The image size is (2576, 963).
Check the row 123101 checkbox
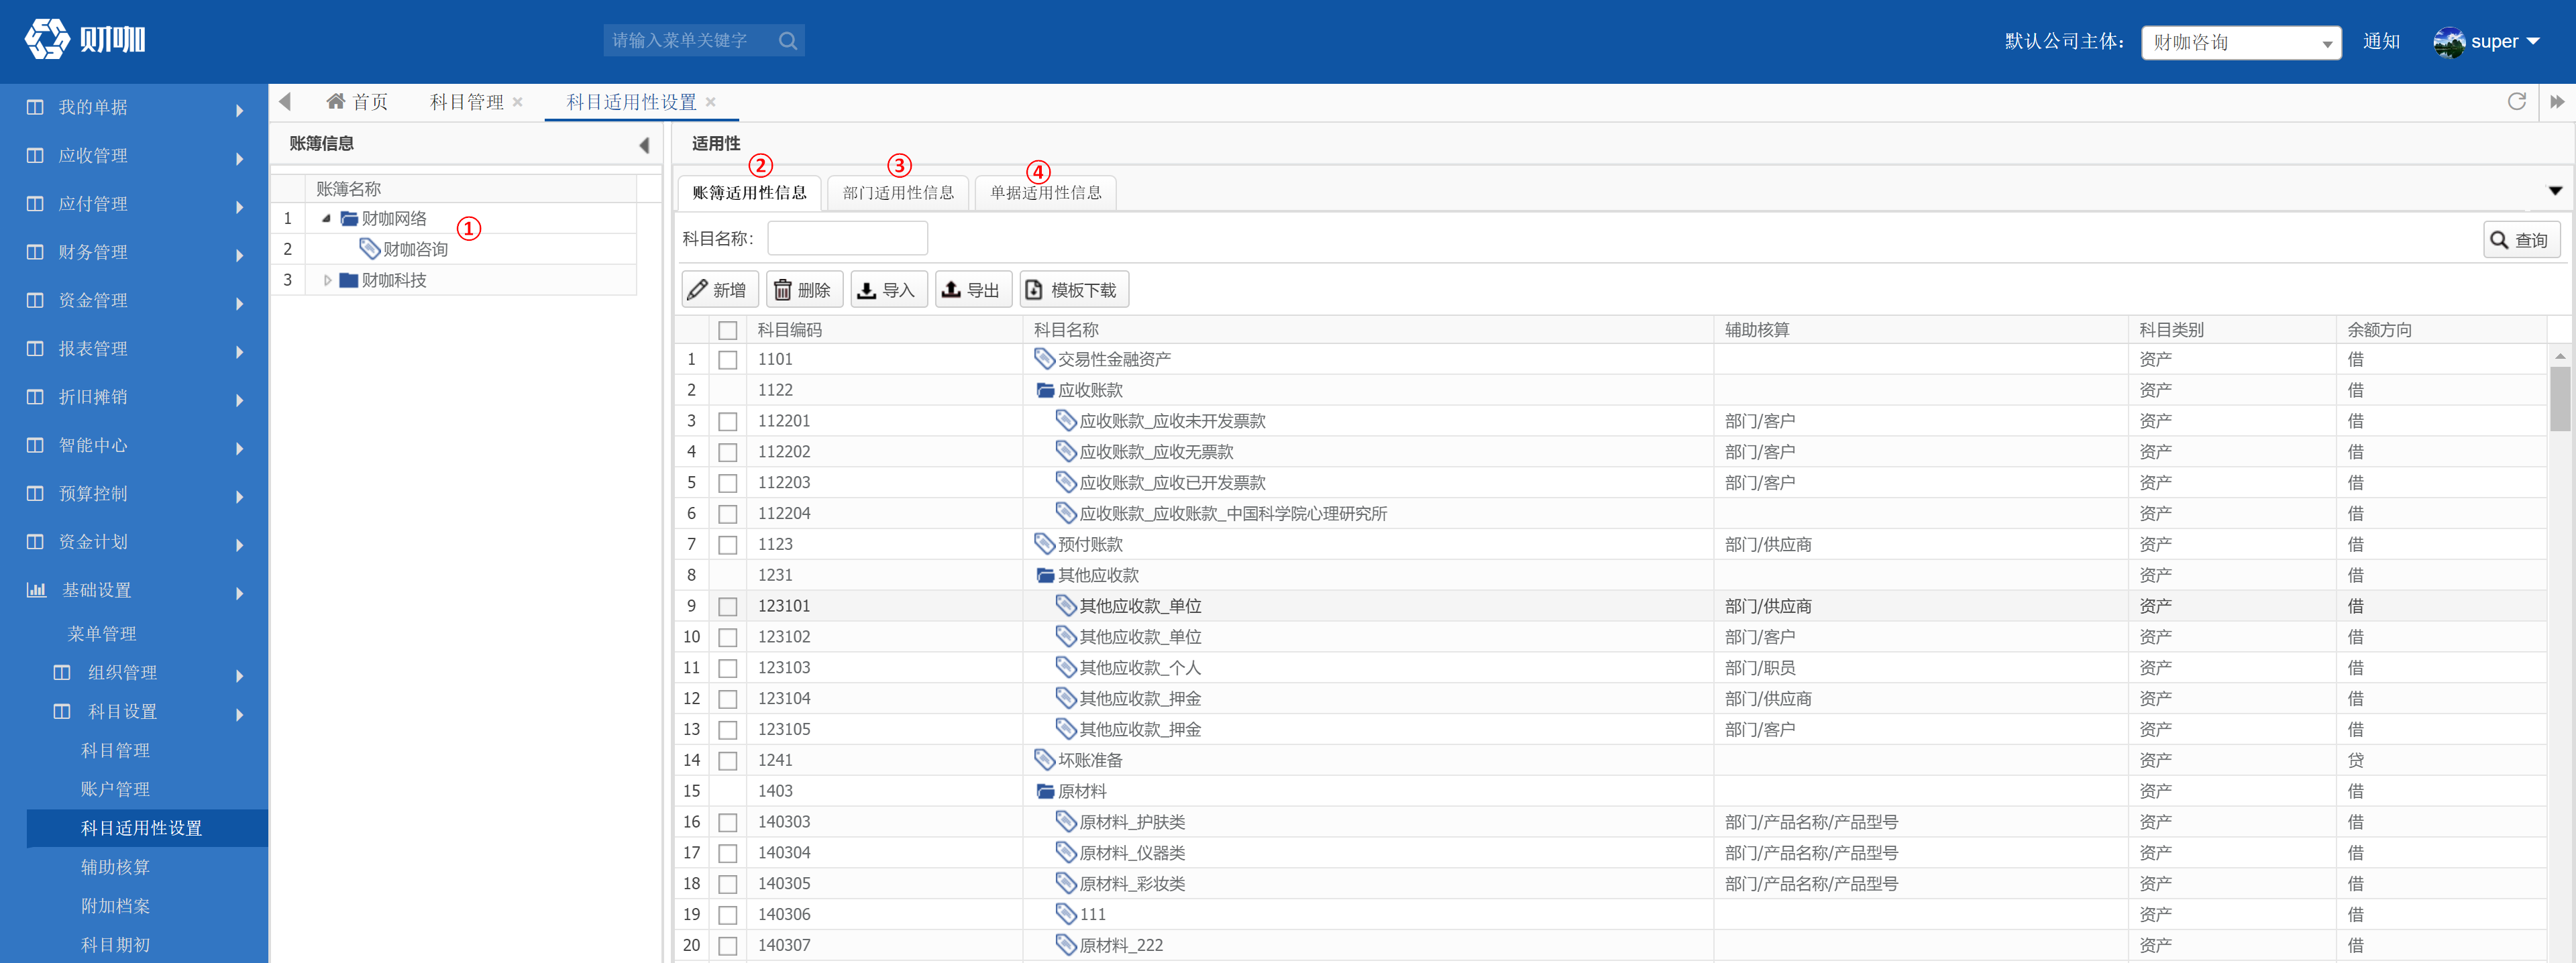tap(728, 607)
